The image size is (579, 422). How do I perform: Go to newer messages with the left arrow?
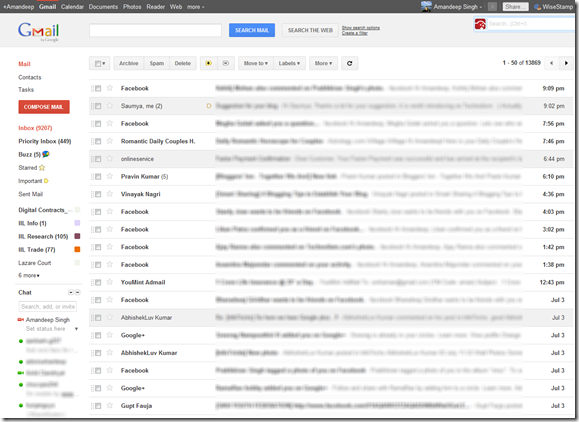[551, 63]
